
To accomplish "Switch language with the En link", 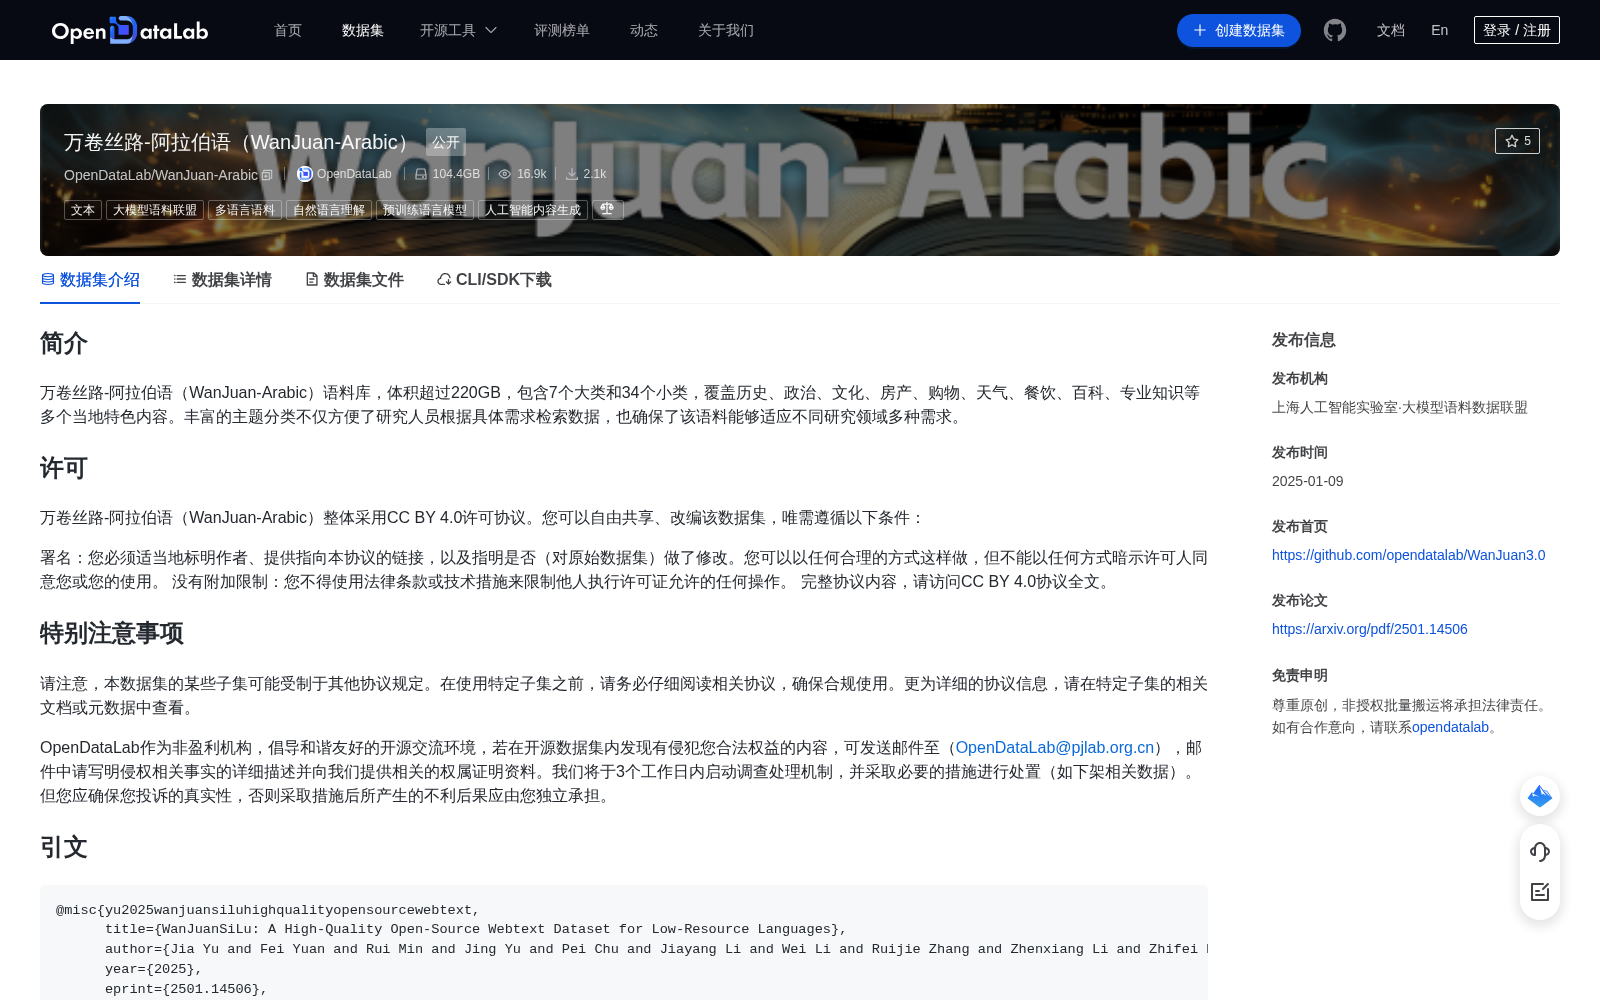I will click(1440, 30).
